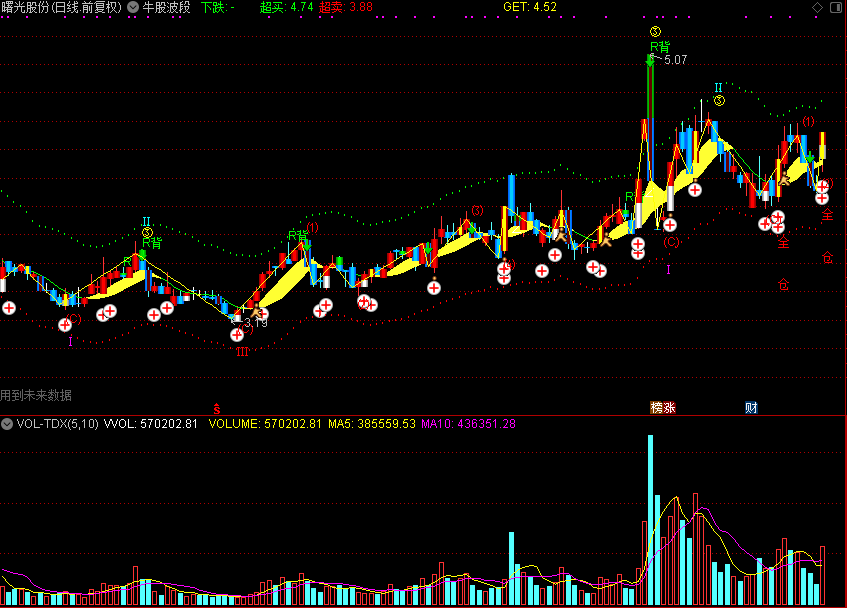Click the 下跌: - readout
Screen dimensions: 847x608
click(x=218, y=7)
